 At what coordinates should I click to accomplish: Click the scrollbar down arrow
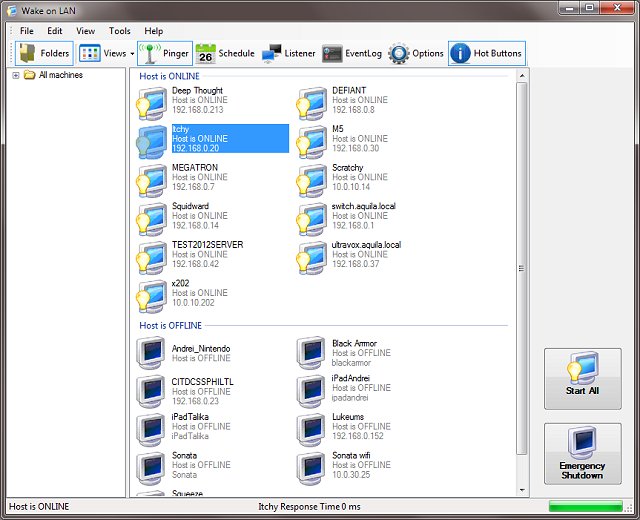pyautogui.click(x=522, y=490)
